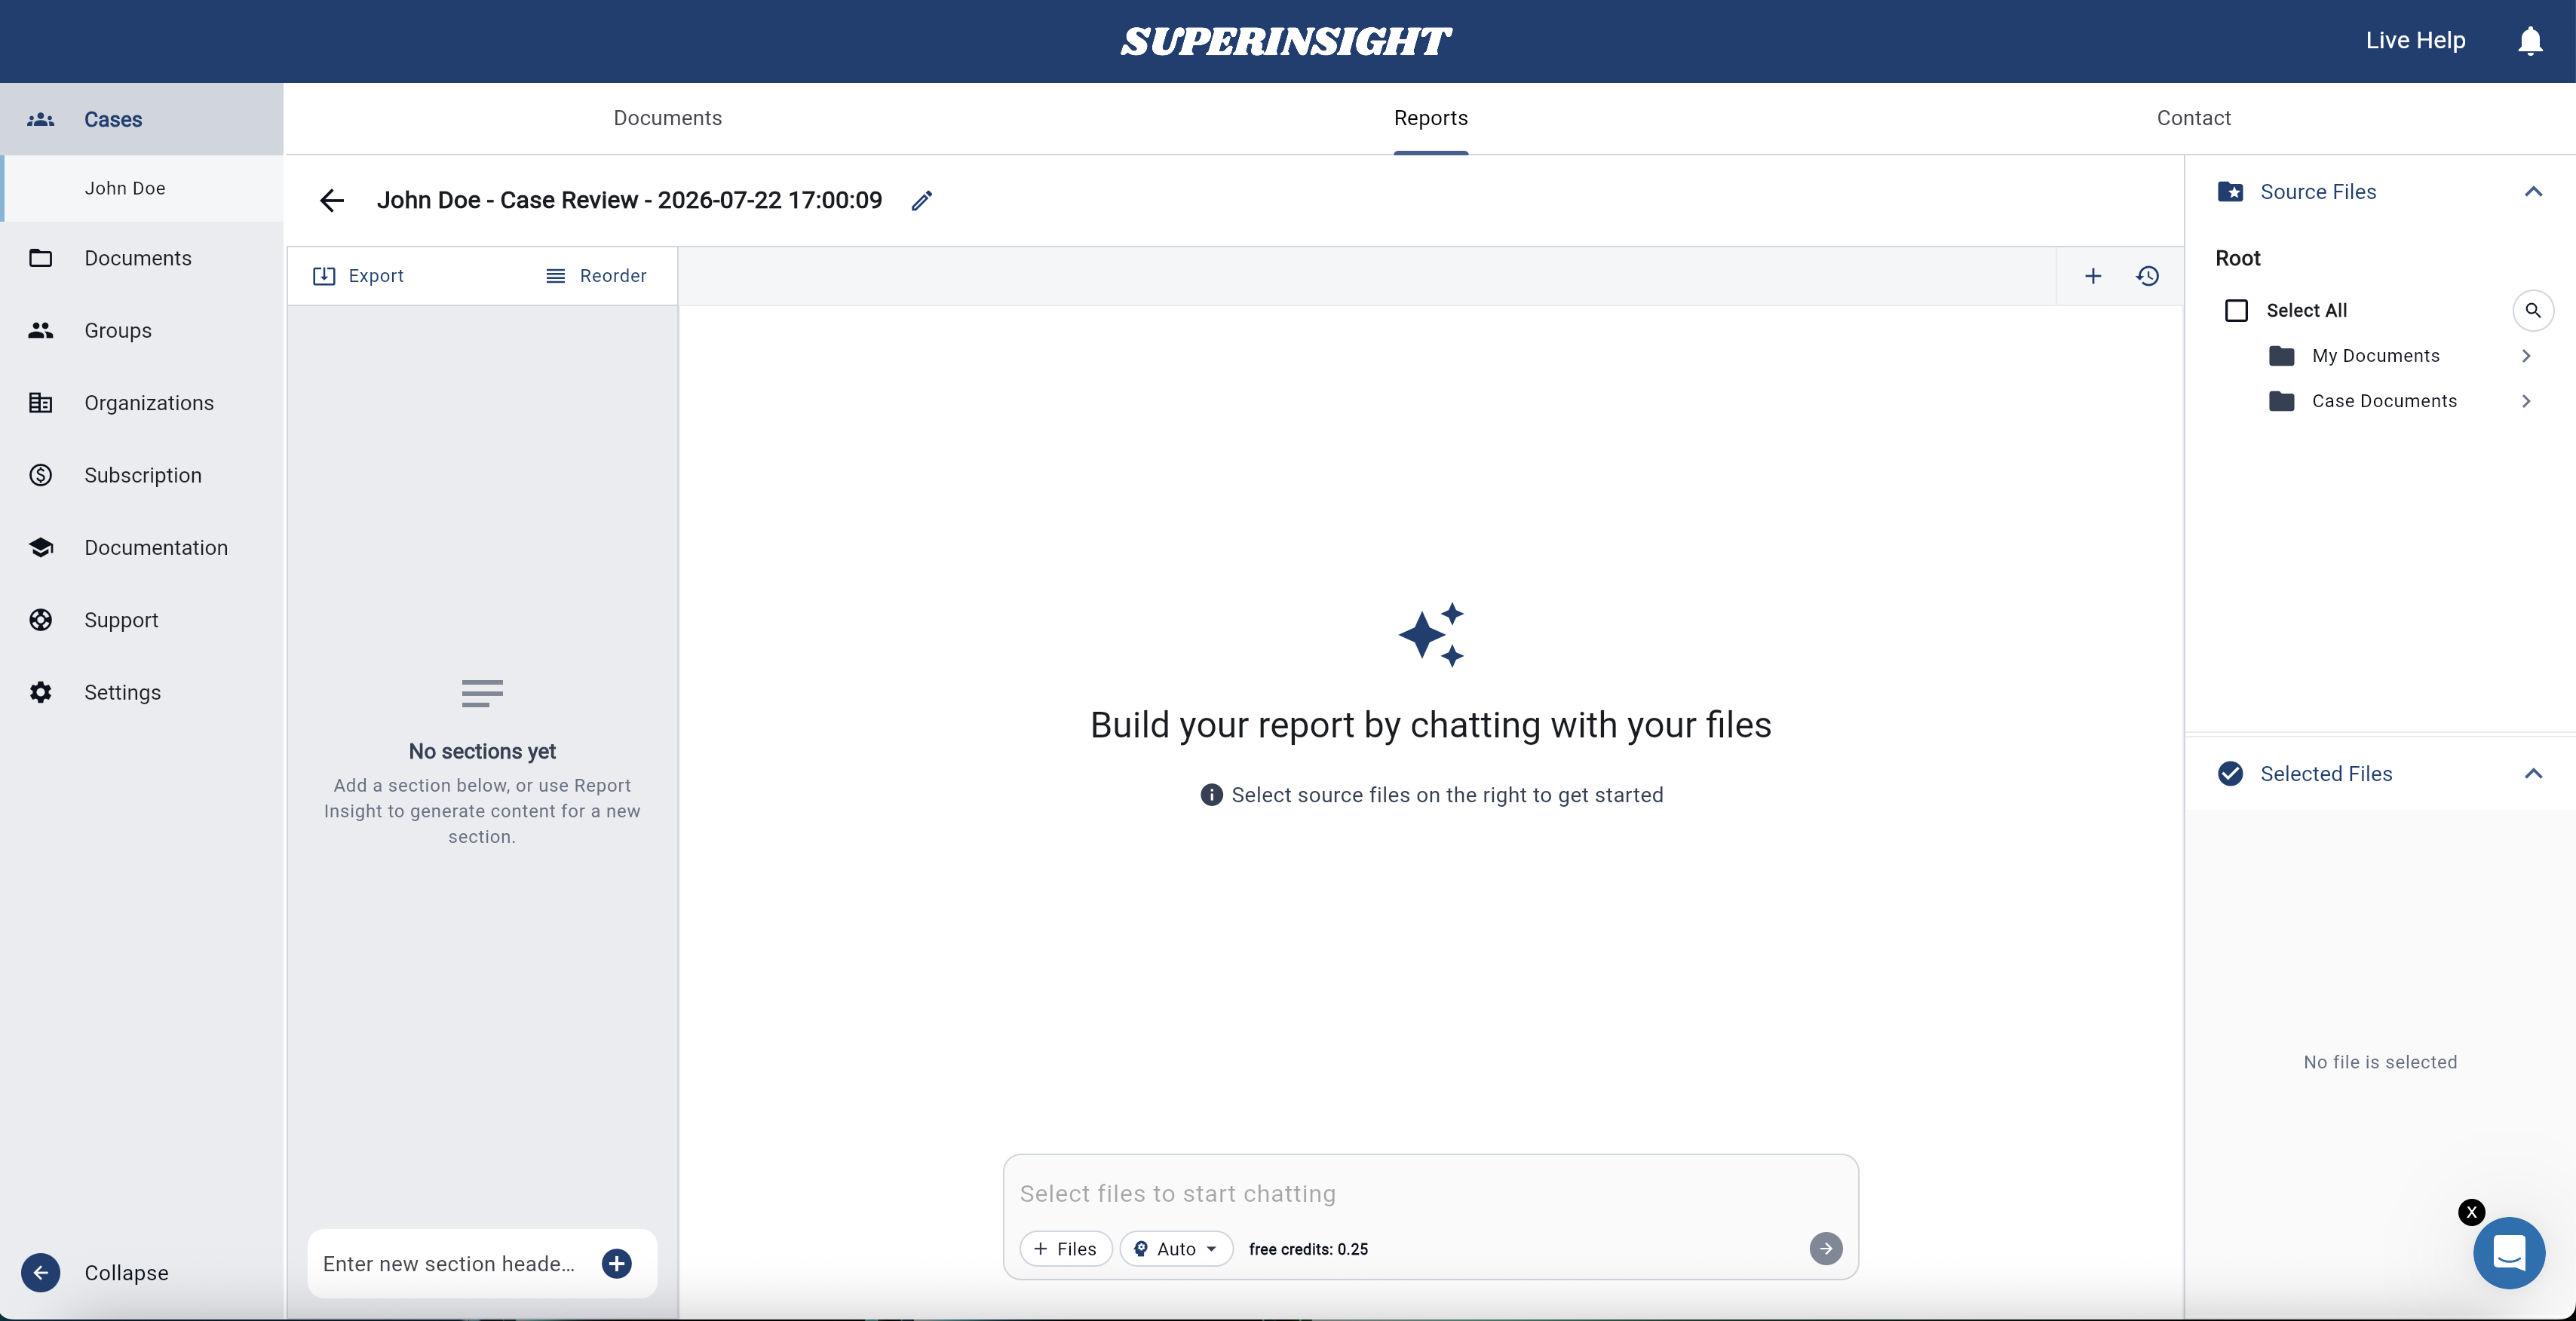Open the Subscription dollar icon

(41, 475)
